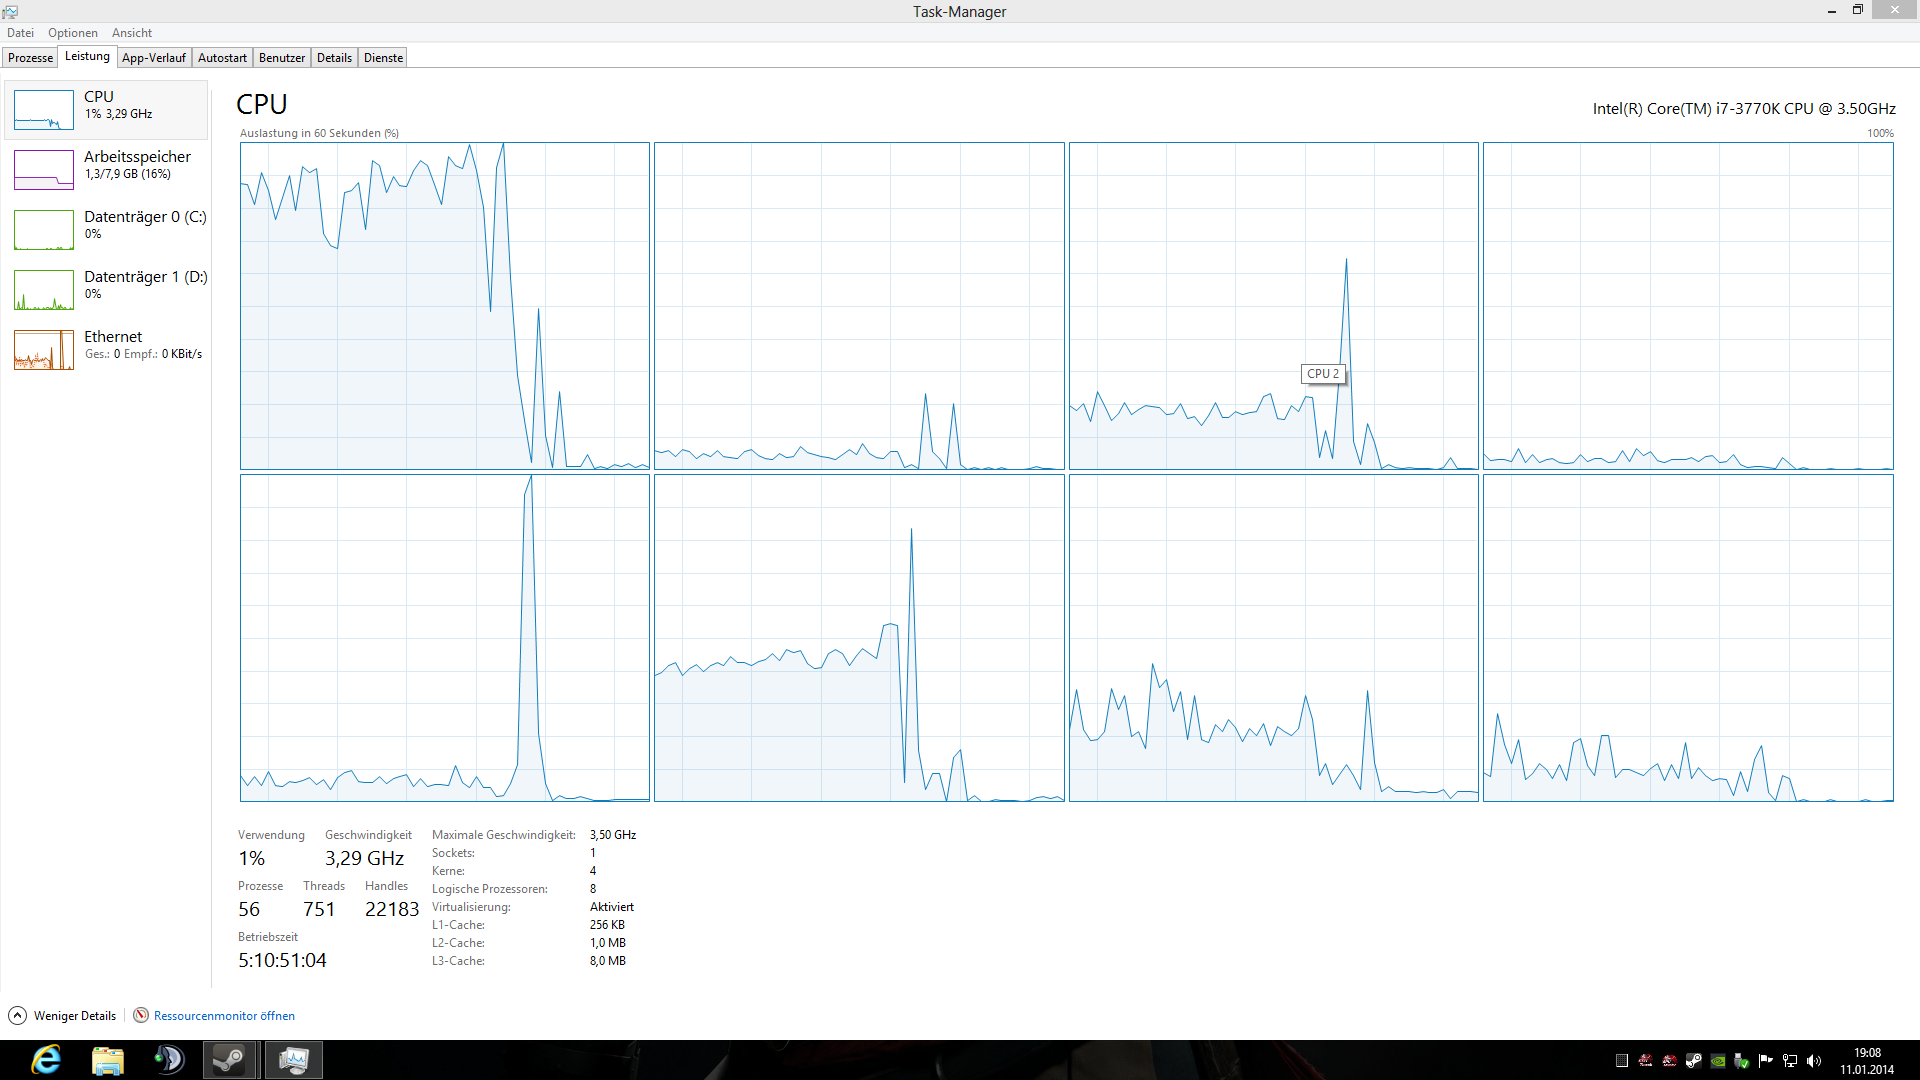Image resolution: width=1920 pixels, height=1080 pixels.
Task: Click the Action Center flag tray icon
Action: coord(1766,1061)
